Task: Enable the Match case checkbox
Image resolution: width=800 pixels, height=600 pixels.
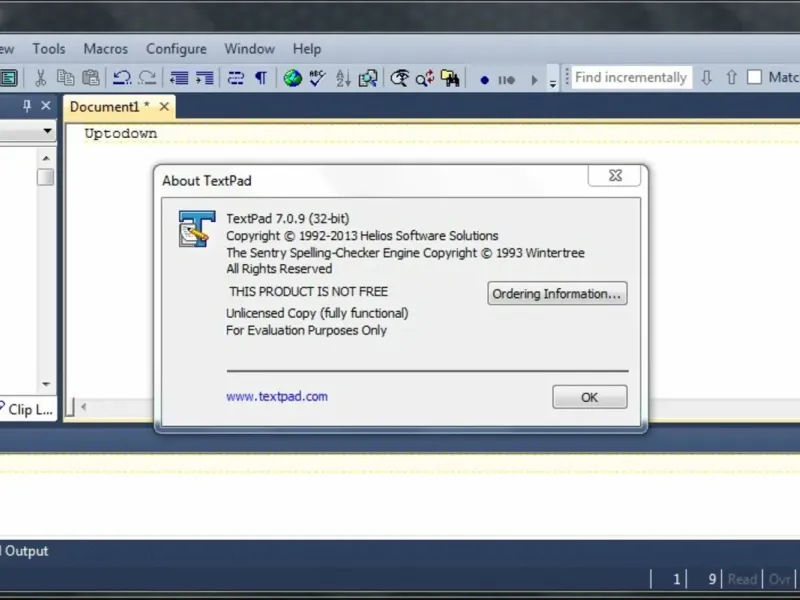Action: (x=754, y=78)
